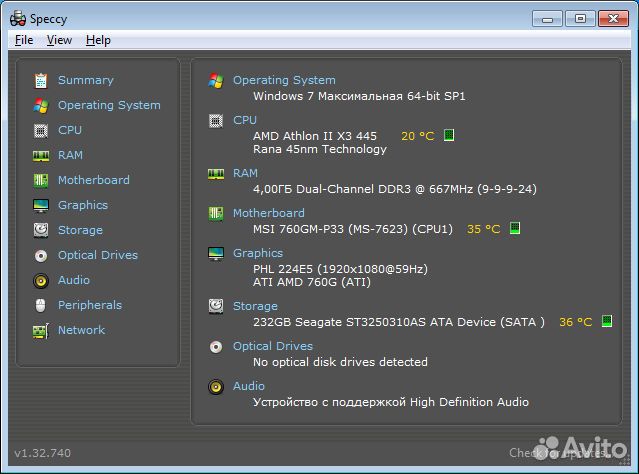This screenshot has width=639, height=474.
Task: Select the Storage disk icon in sidebar
Action: [40, 230]
